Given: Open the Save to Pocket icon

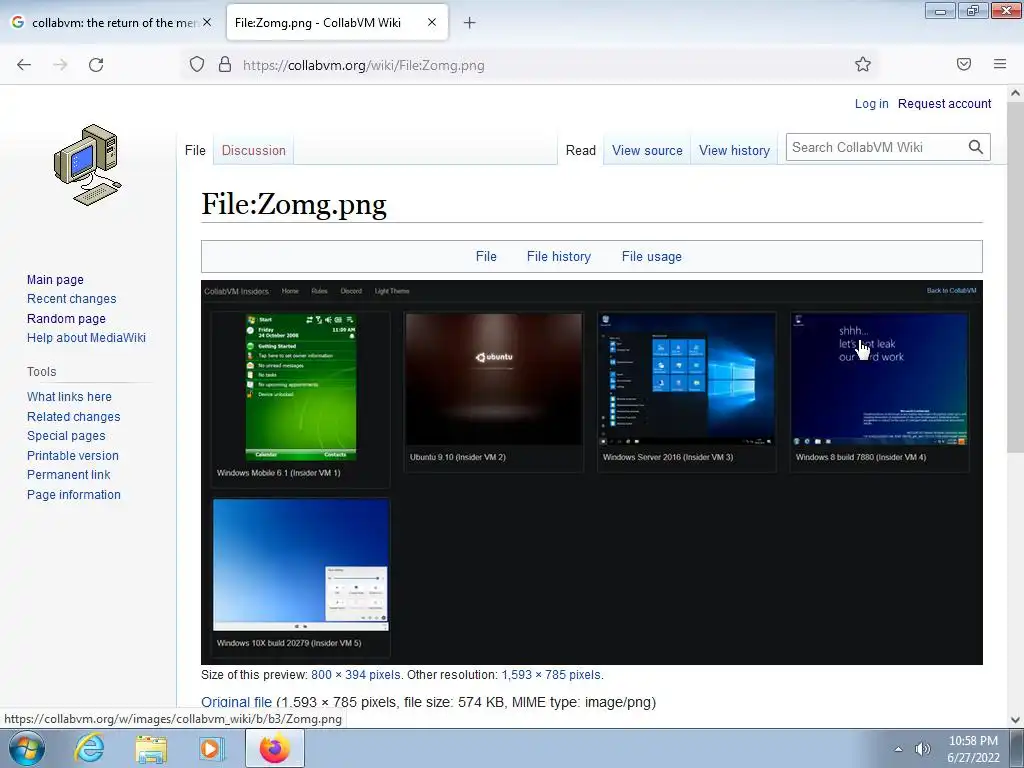Looking at the screenshot, I should click(964, 64).
